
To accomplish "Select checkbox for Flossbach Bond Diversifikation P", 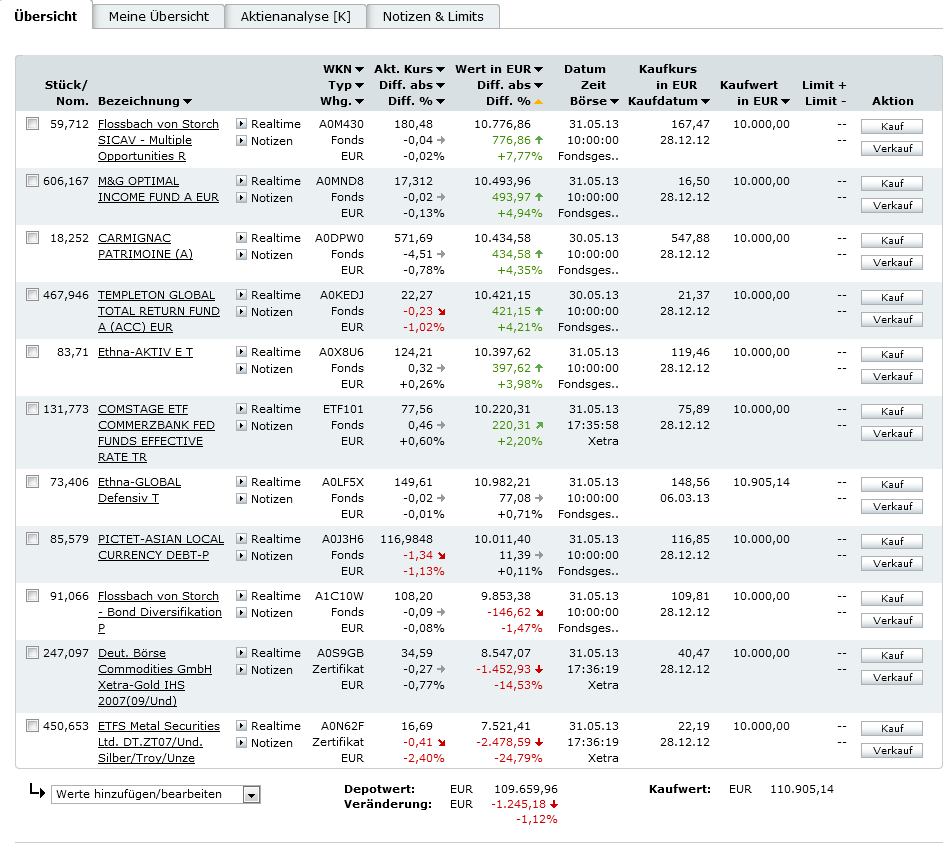I will [x=32, y=596].
